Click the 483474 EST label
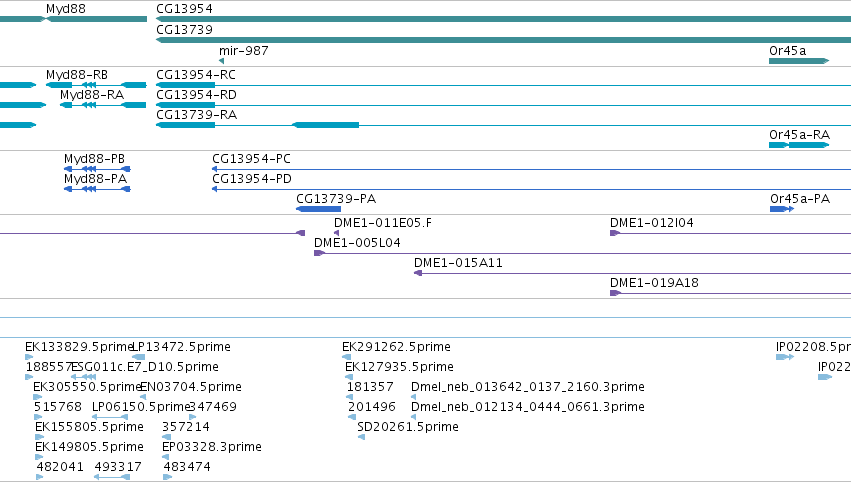This screenshot has width=851, height=482. pyautogui.click(x=187, y=467)
